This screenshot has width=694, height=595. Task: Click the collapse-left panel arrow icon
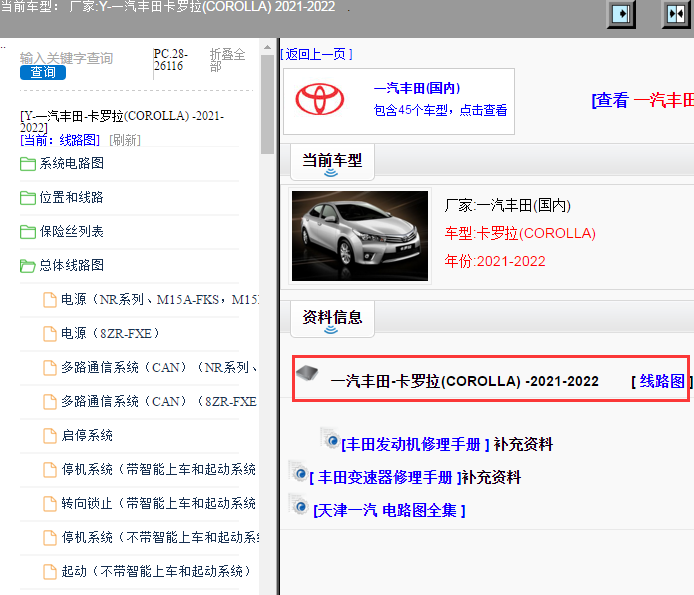(623, 14)
